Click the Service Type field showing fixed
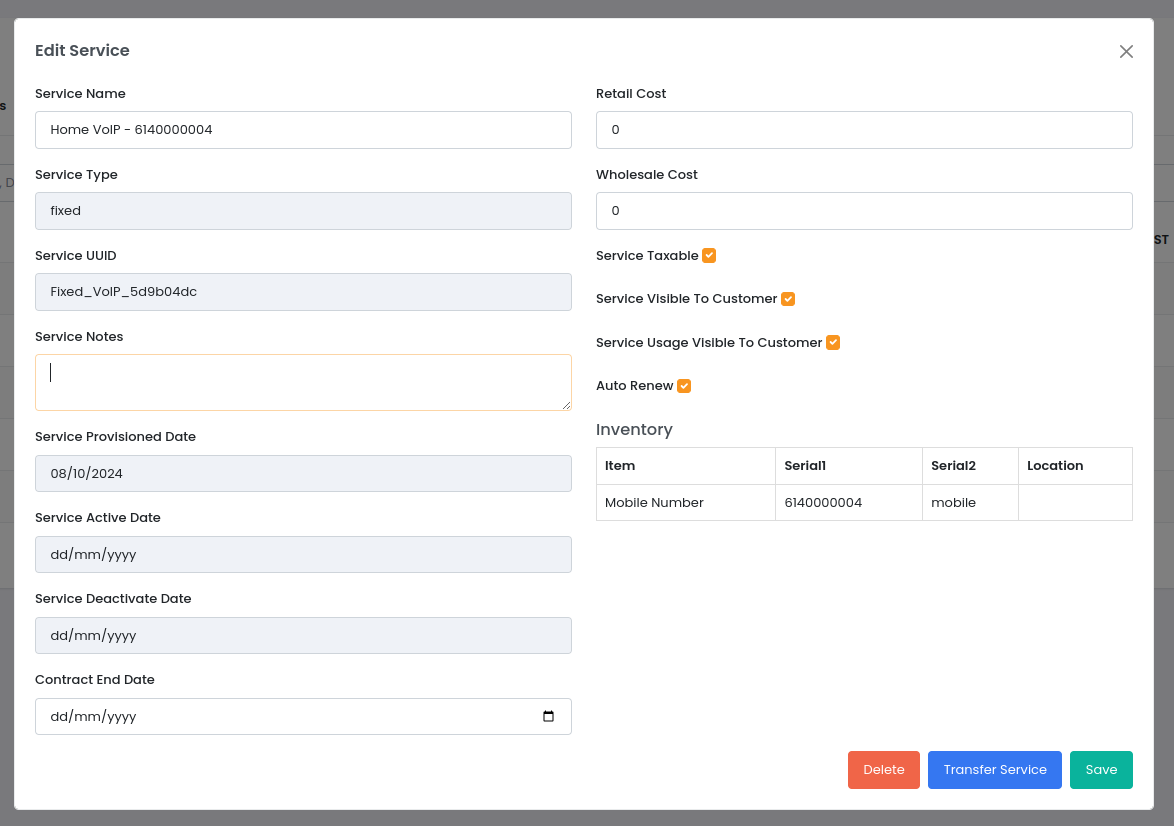 [303, 210]
